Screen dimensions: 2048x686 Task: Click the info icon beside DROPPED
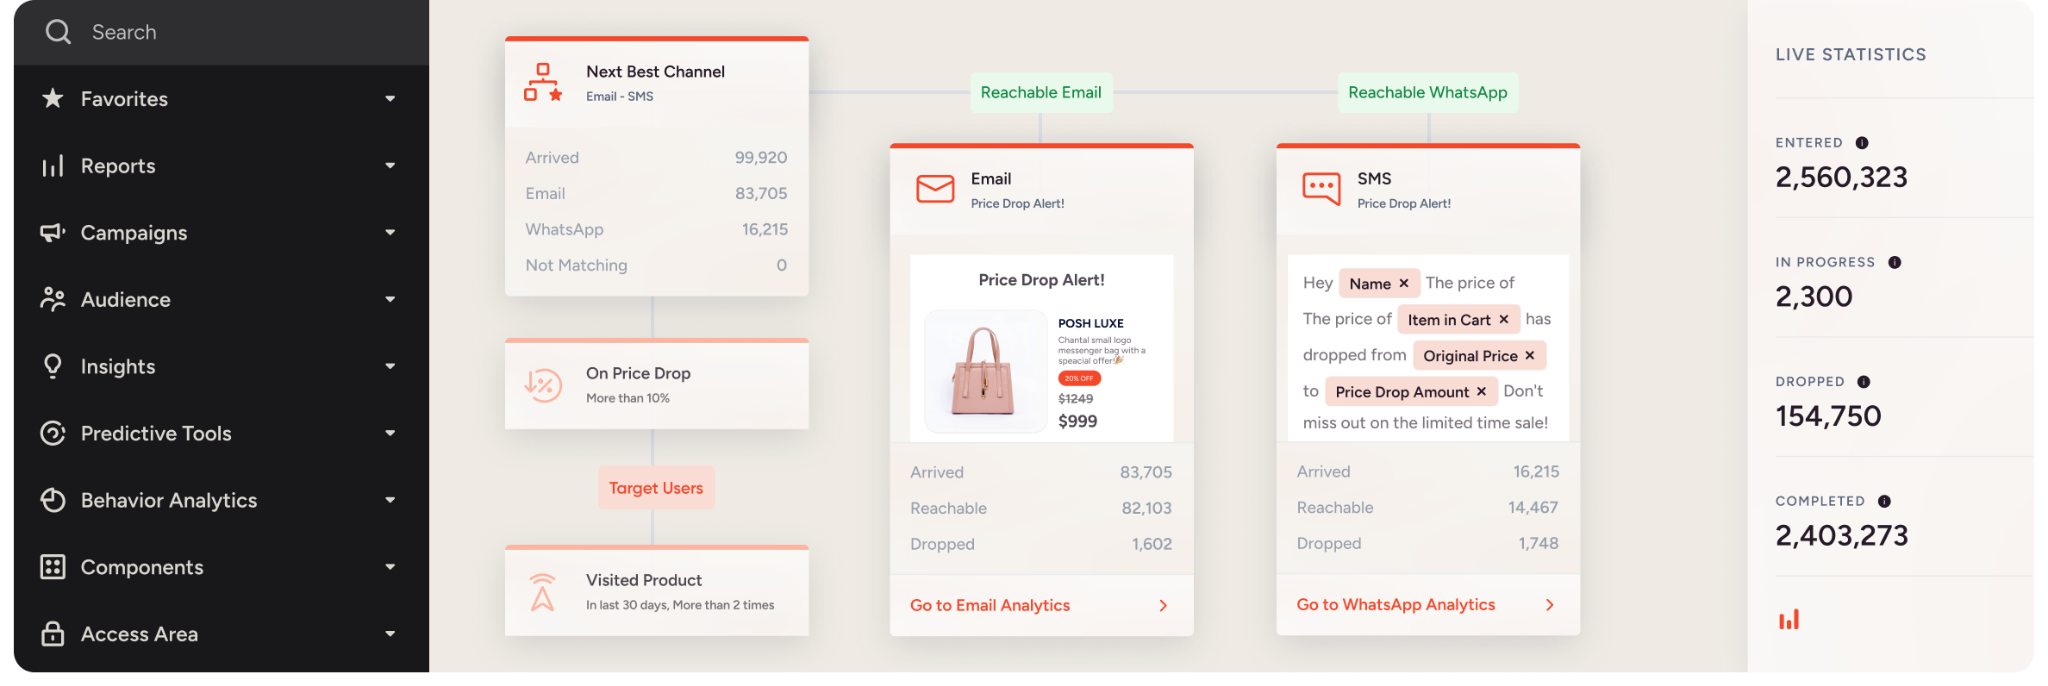[x=1863, y=382]
